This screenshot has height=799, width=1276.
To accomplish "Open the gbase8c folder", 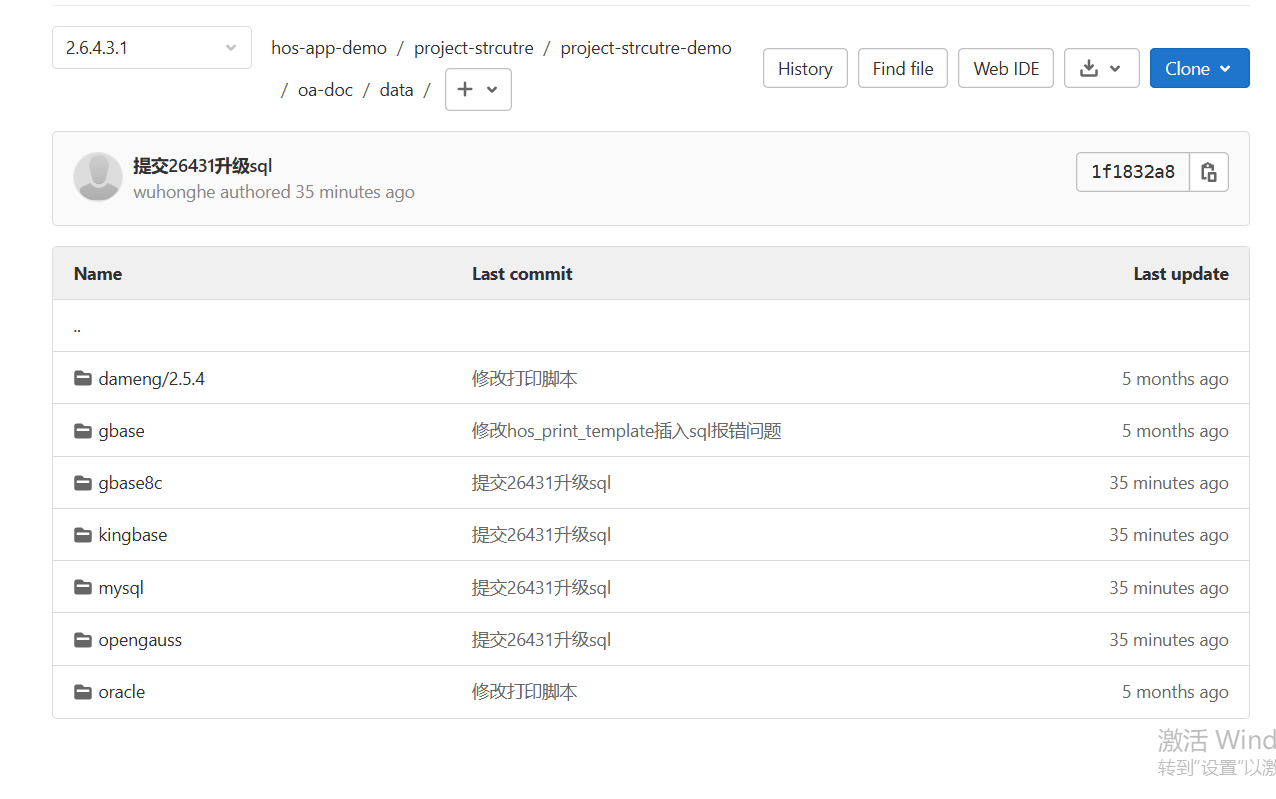I will [130, 483].
